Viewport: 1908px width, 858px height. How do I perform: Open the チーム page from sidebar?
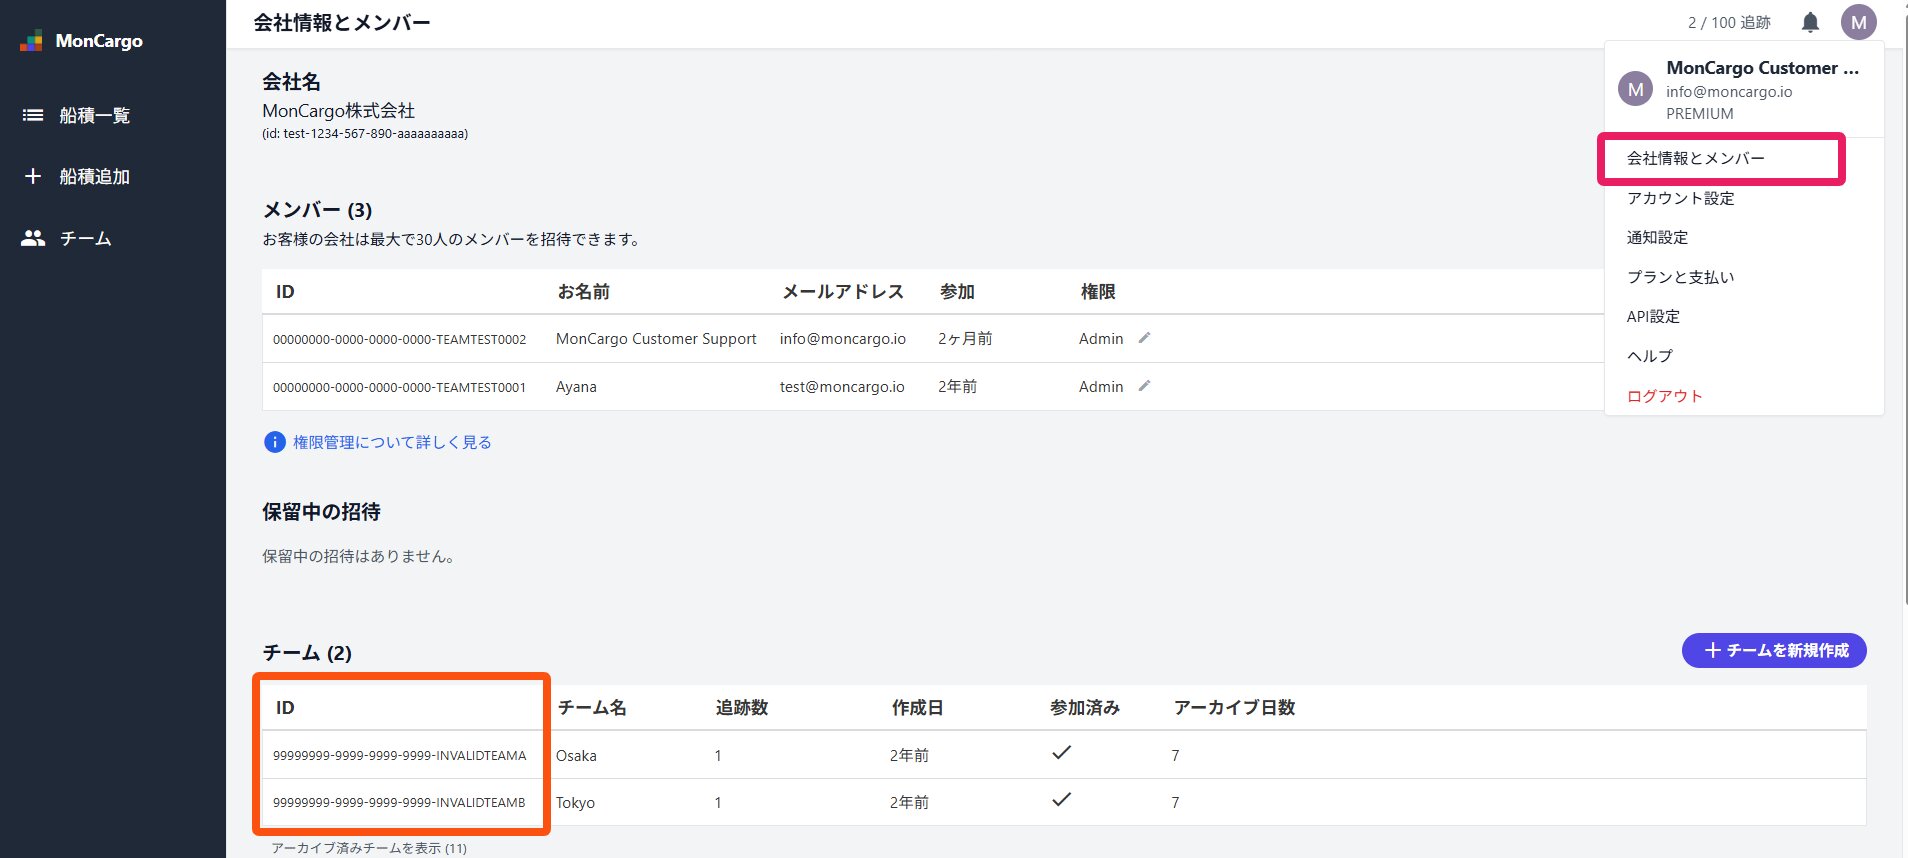(85, 238)
